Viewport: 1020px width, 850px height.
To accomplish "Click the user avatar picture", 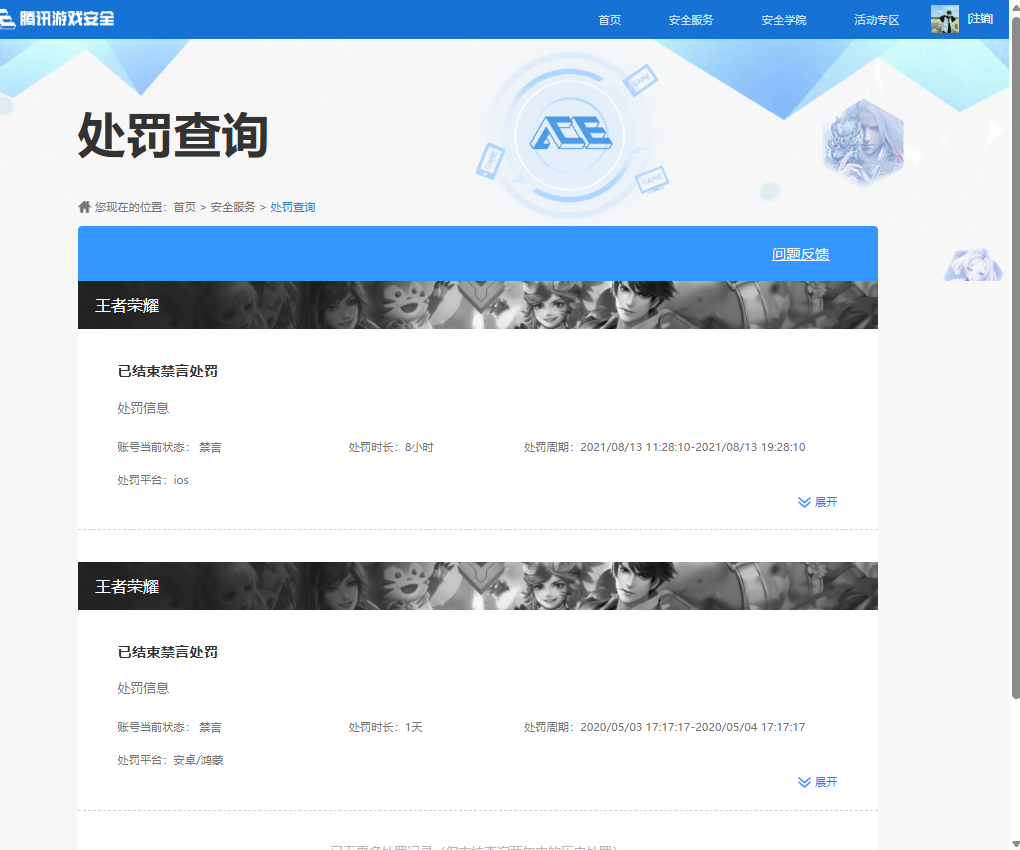I will 945,19.
